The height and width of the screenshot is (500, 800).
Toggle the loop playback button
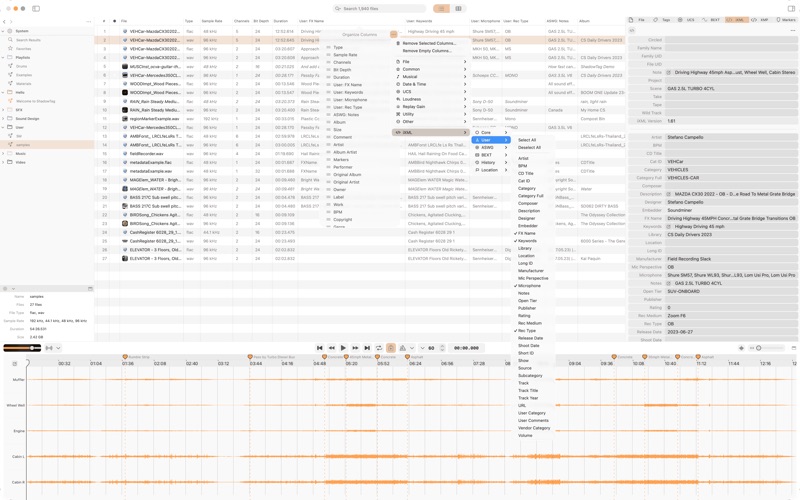(379, 348)
